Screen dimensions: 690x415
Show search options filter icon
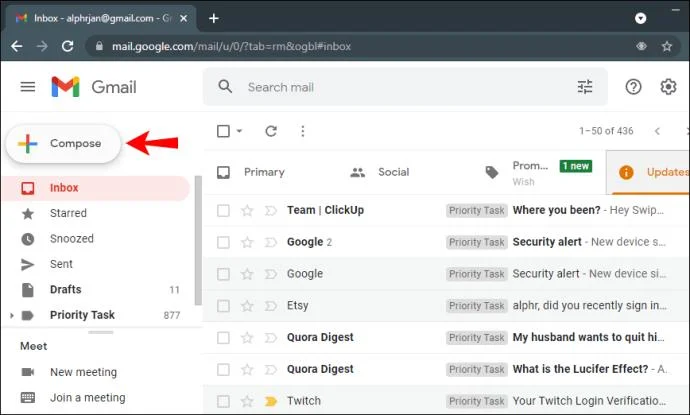[585, 87]
